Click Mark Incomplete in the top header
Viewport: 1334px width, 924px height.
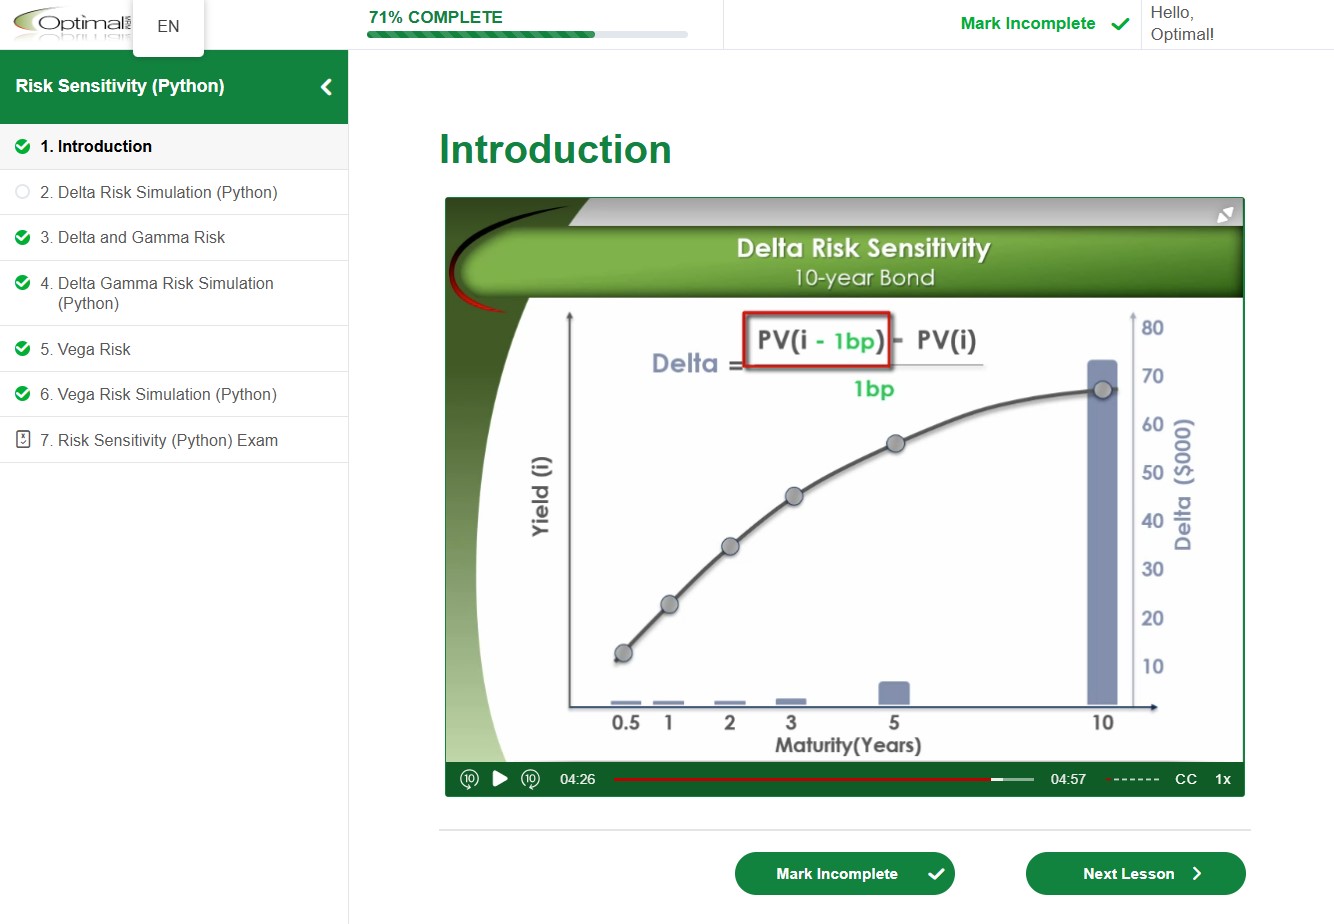click(x=1043, y=24)
